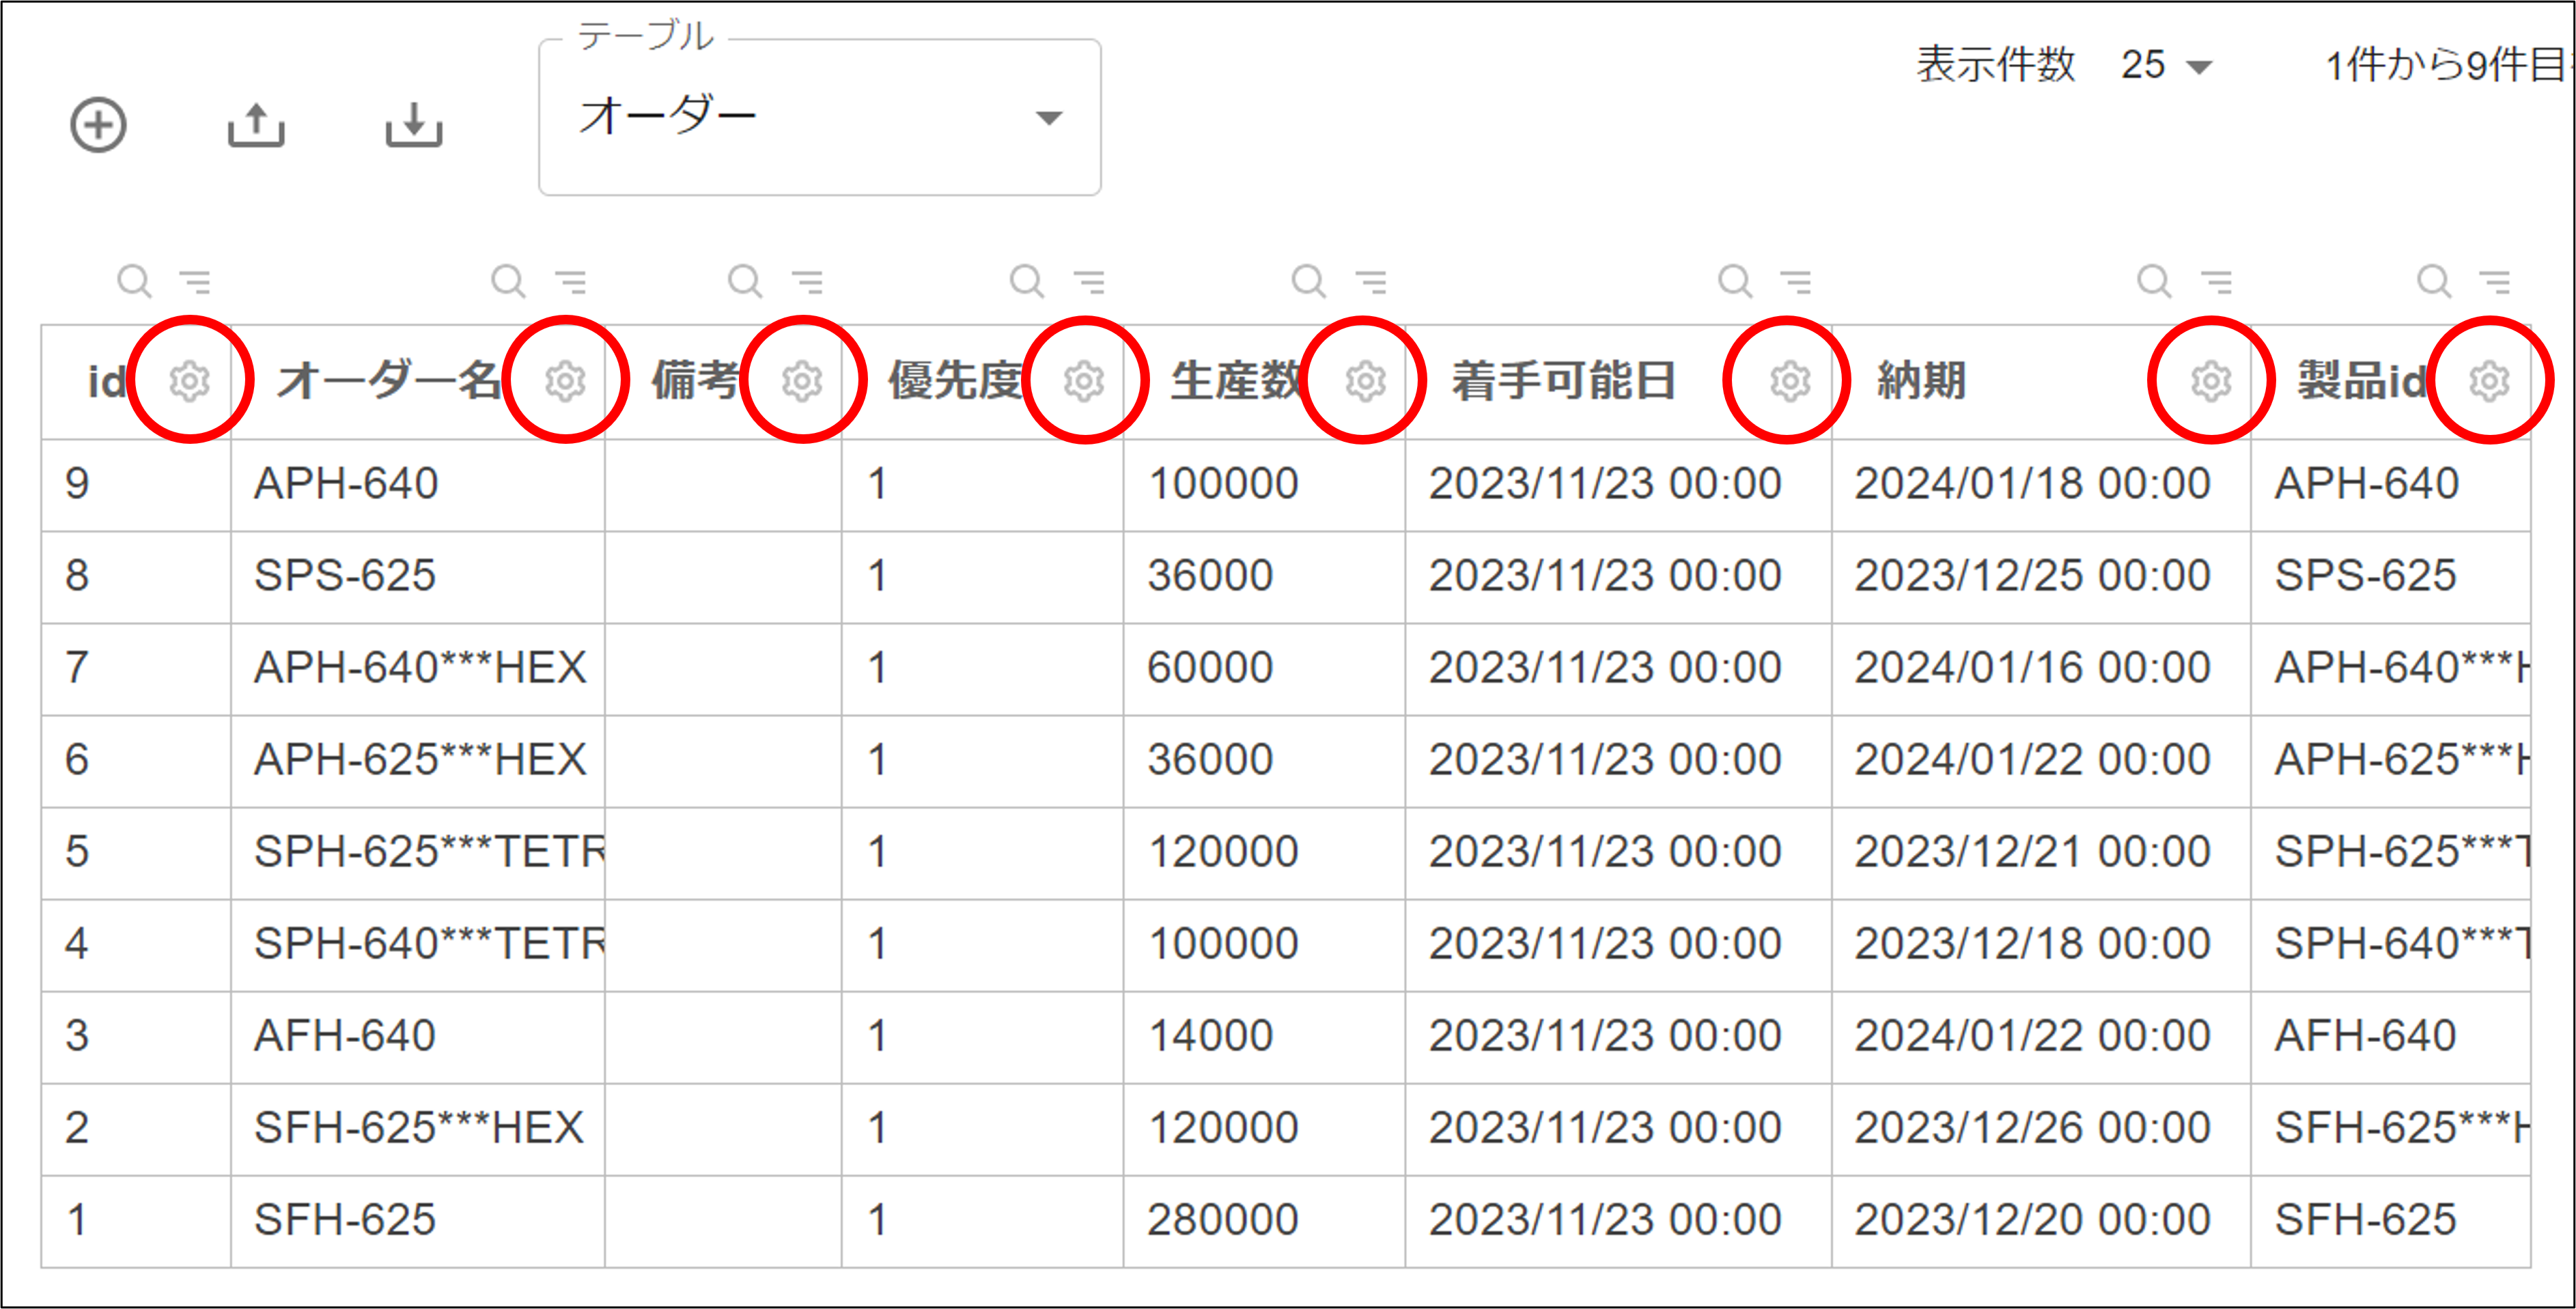Click the 納期 cell 2024/01/16 00:00
This screenshot has width=2576, height=1309.
[x=2041, y=669]
